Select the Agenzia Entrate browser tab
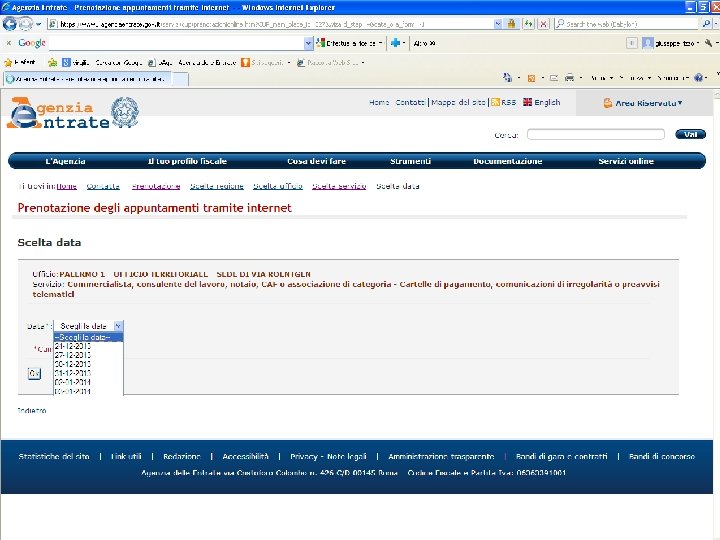 [89, 79]
